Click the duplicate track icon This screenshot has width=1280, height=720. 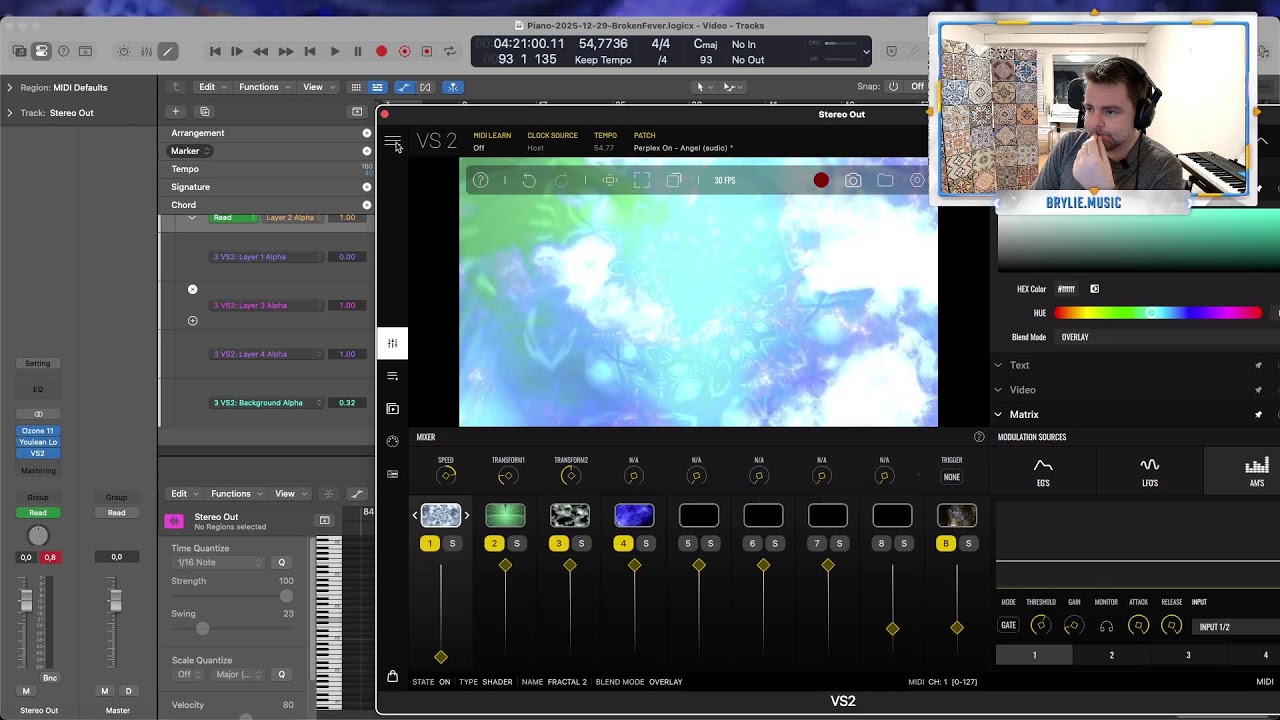click(205, 111)
